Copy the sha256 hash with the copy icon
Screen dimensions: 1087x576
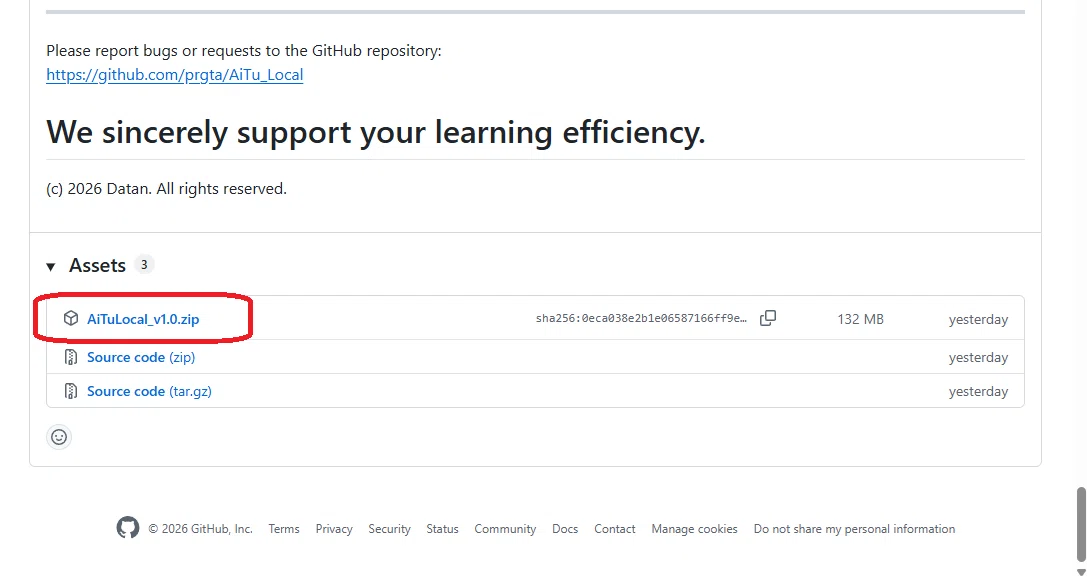coord(767,318)
